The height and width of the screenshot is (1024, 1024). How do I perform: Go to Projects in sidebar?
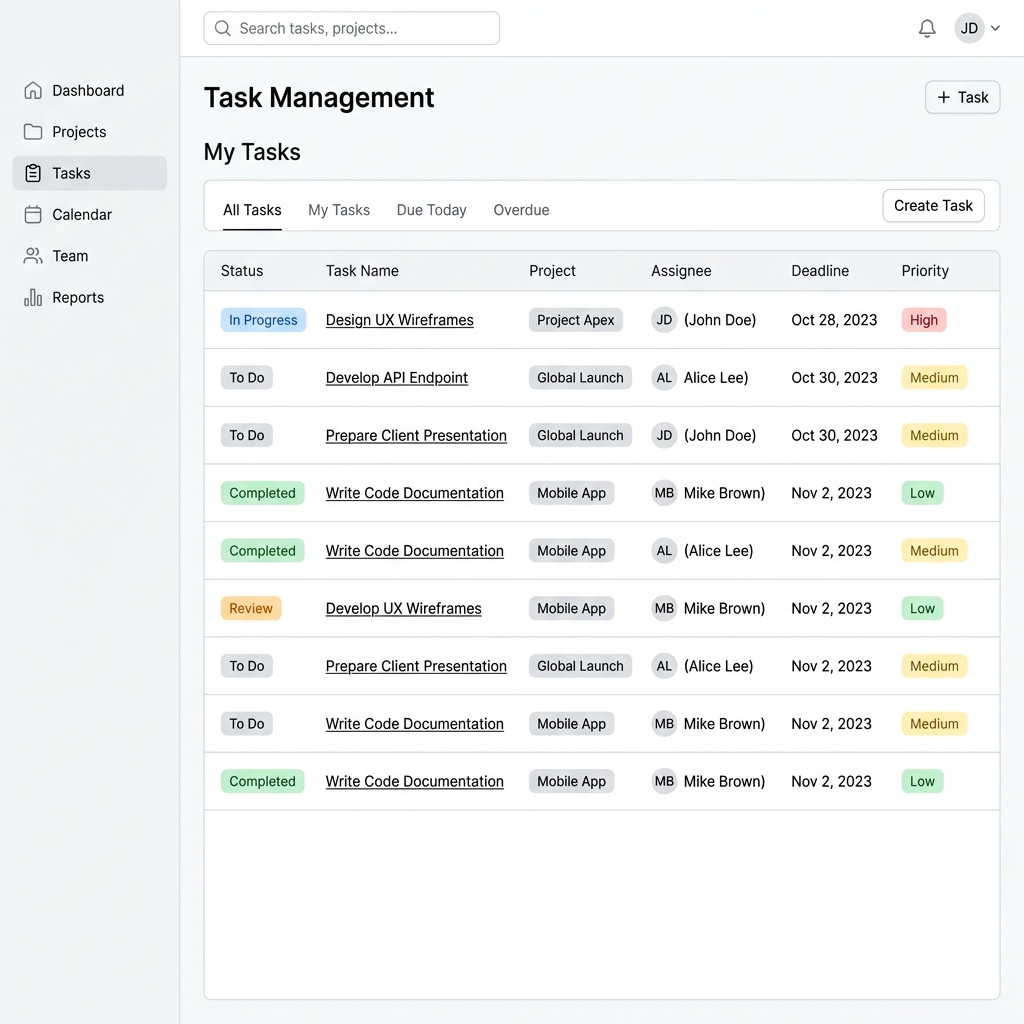coord(89,132)
